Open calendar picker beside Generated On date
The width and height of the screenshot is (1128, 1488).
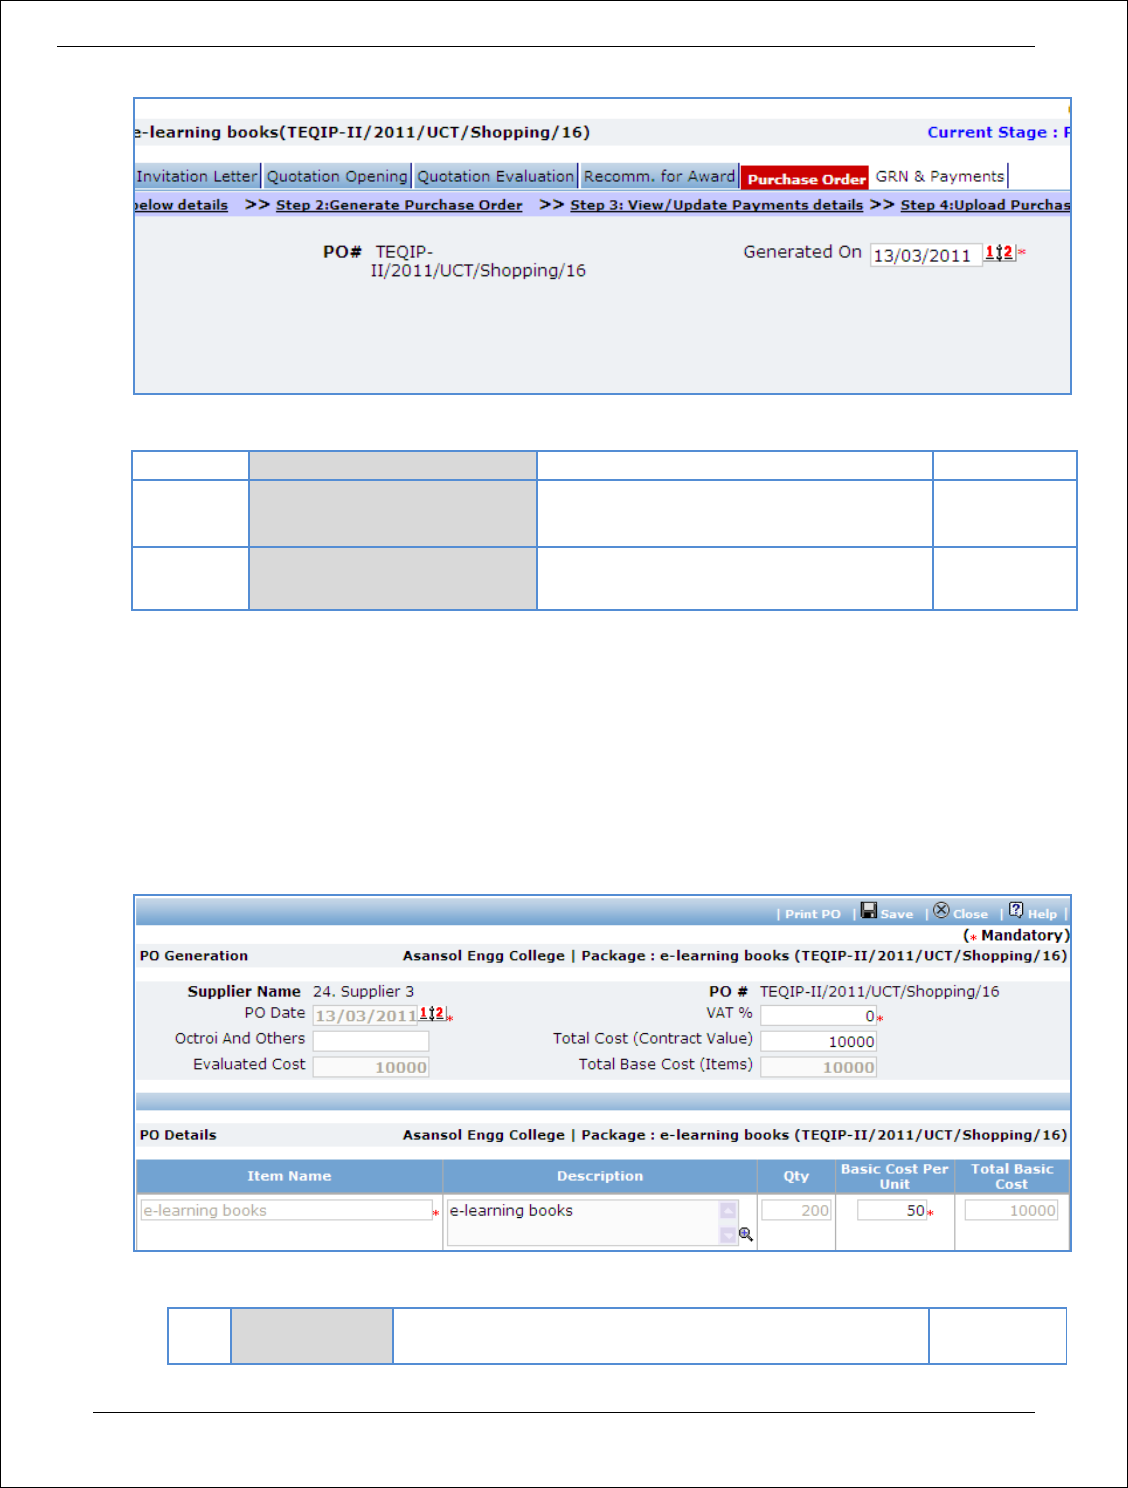[x=999, y=253]
